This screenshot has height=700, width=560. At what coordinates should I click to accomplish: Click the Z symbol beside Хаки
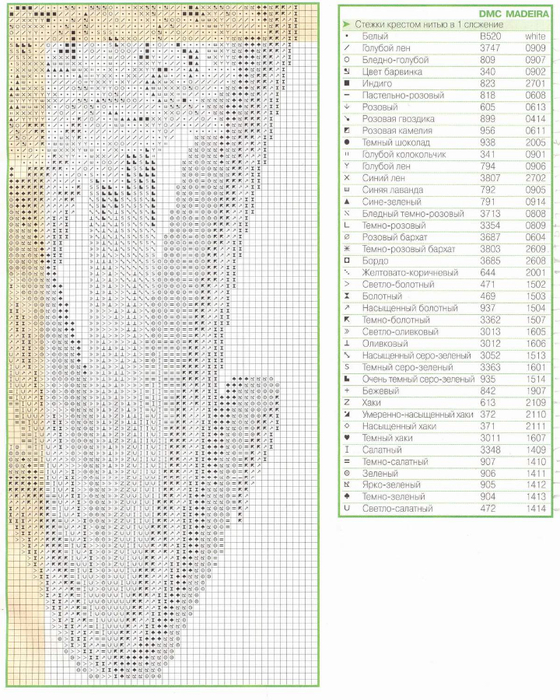pos(347,402)
